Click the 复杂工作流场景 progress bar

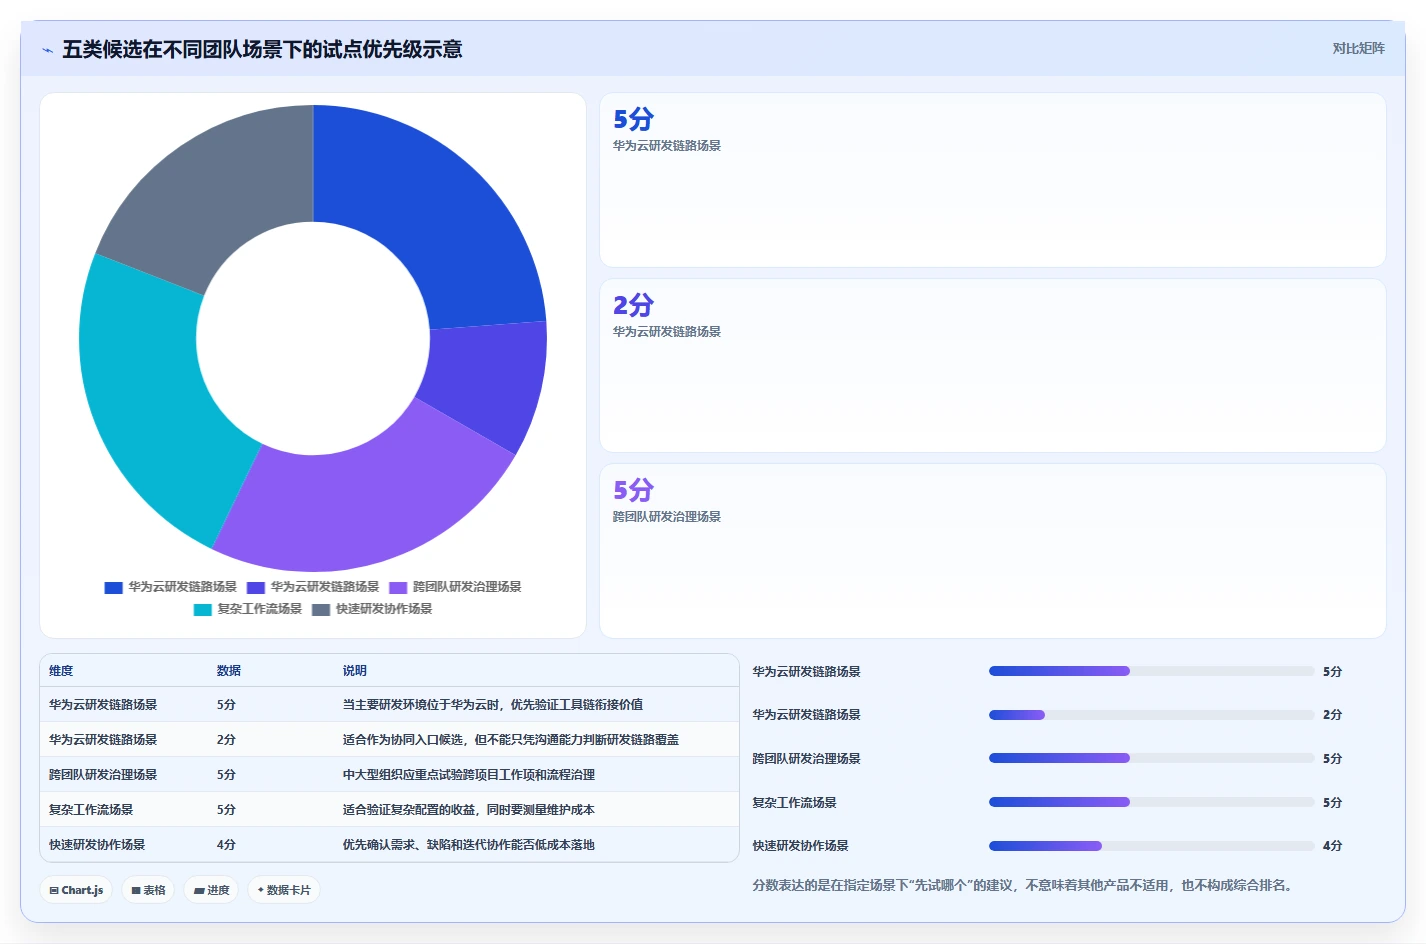click(x=1151, y=802)
